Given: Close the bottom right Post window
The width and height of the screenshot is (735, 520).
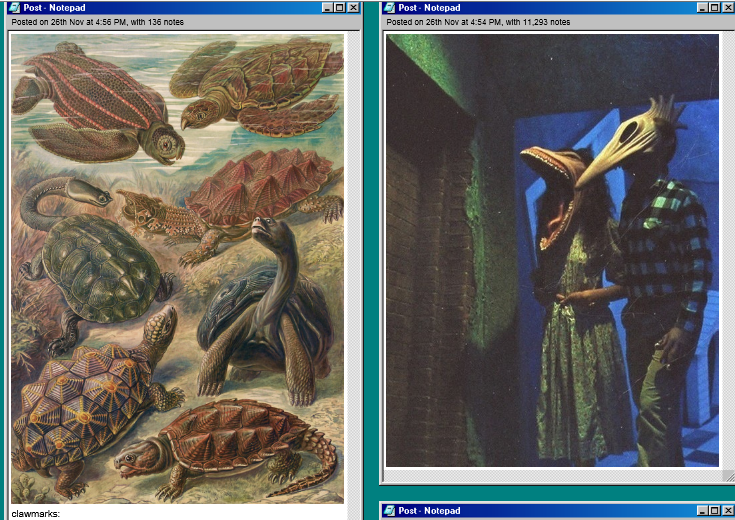Looking at the screenshot, I should point(728,510).
